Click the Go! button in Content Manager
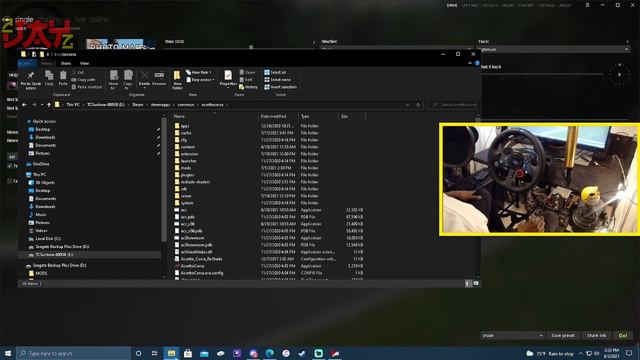The width and height of the screenshot is (640, 360). (623, 336)
